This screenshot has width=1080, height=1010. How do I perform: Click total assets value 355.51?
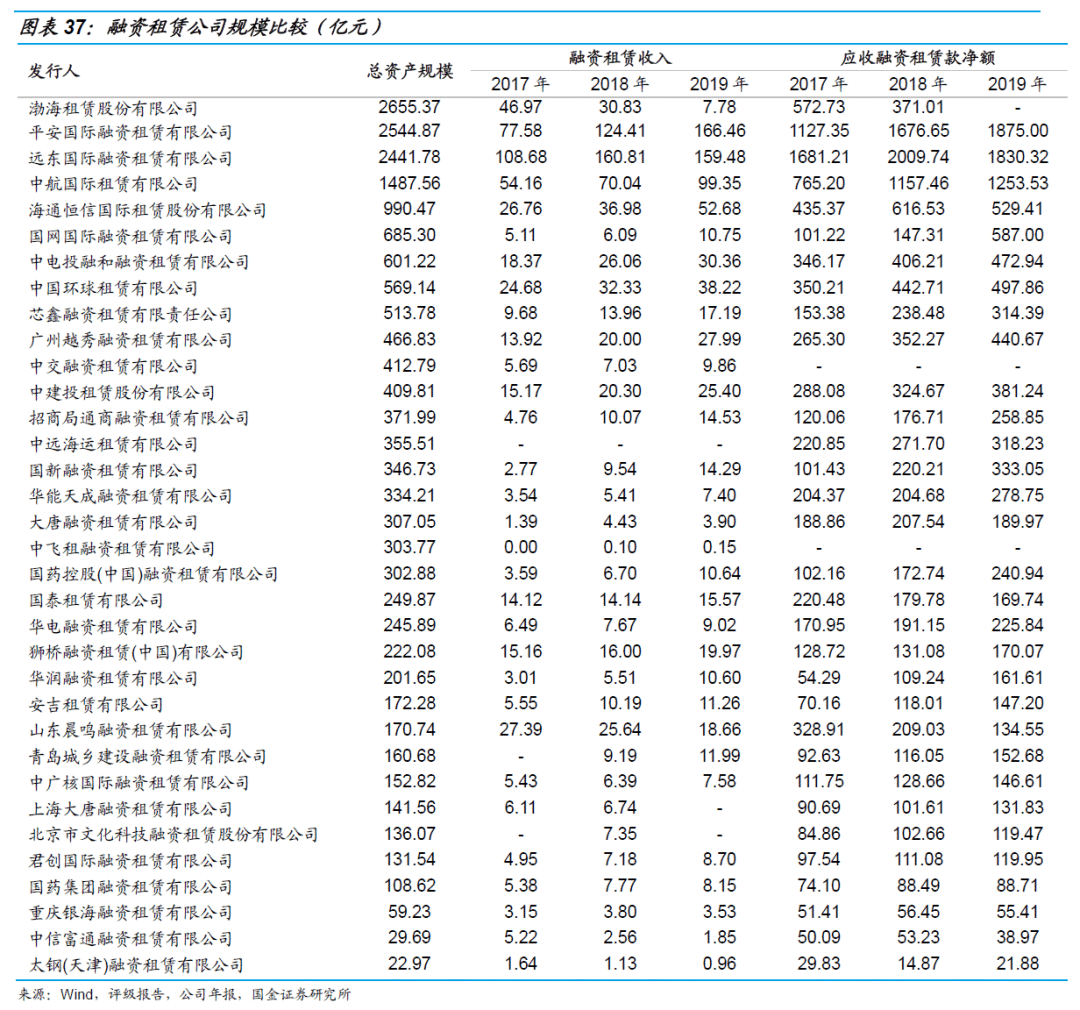pos(409,443)
